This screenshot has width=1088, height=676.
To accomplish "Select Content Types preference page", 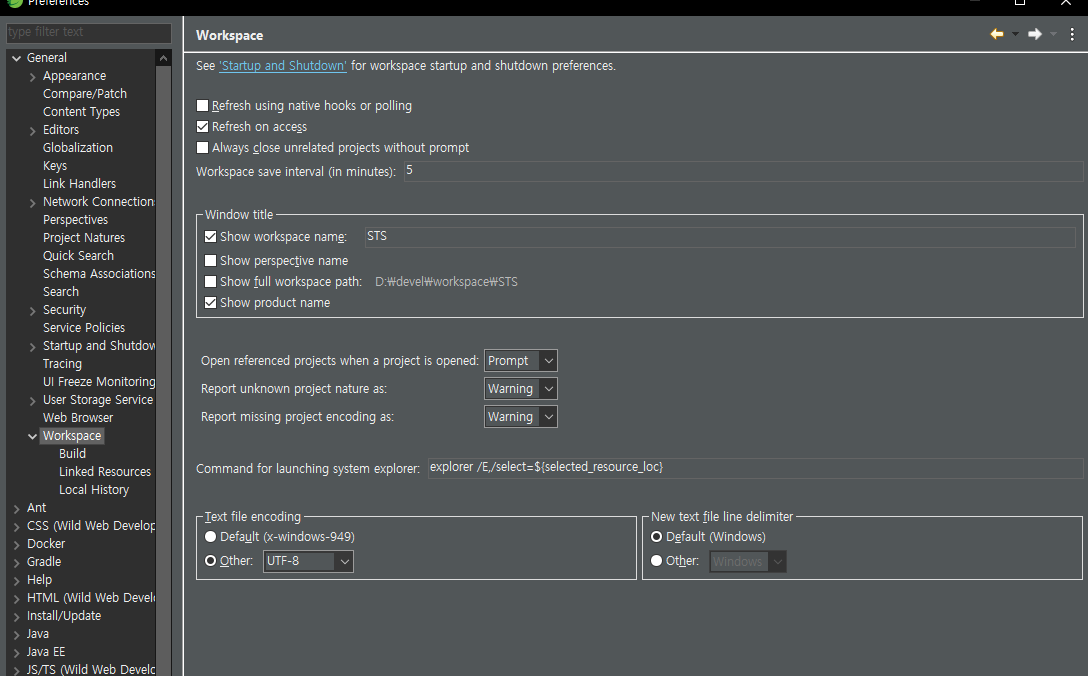I will pos(81,112).
